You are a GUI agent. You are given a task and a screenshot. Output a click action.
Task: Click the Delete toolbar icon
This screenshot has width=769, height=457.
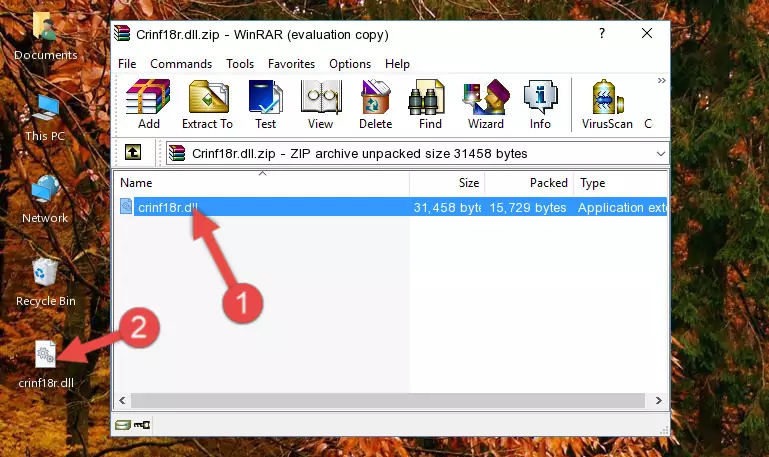[376, 104]
